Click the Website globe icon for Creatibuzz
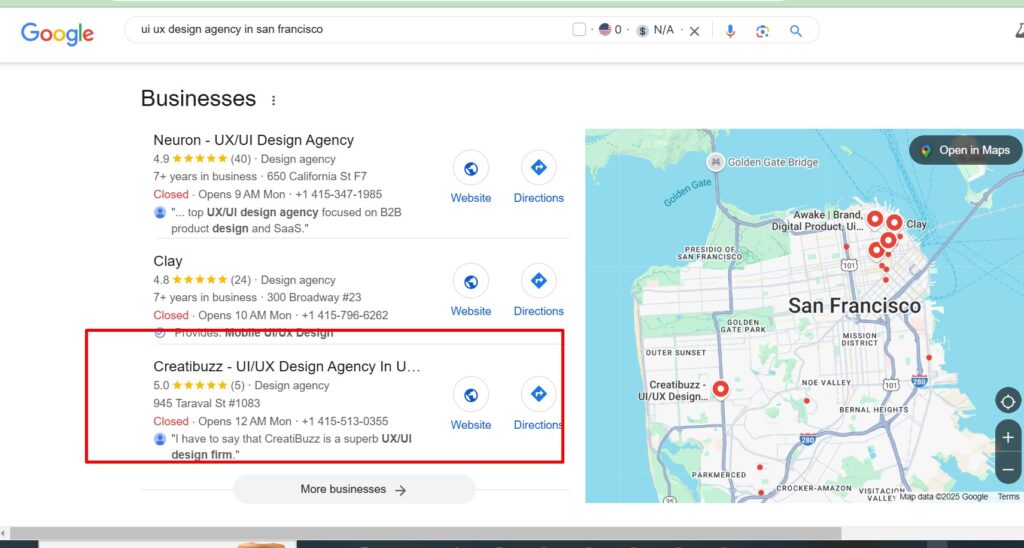 click(x=471, y=395)
